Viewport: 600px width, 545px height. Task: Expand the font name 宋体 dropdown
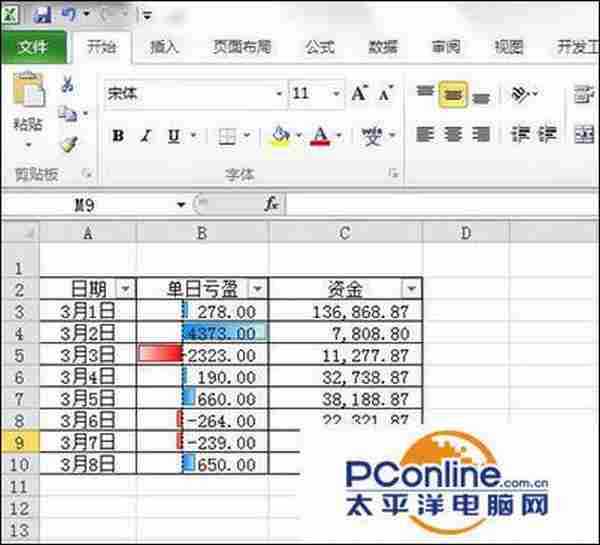coord(279,94)
